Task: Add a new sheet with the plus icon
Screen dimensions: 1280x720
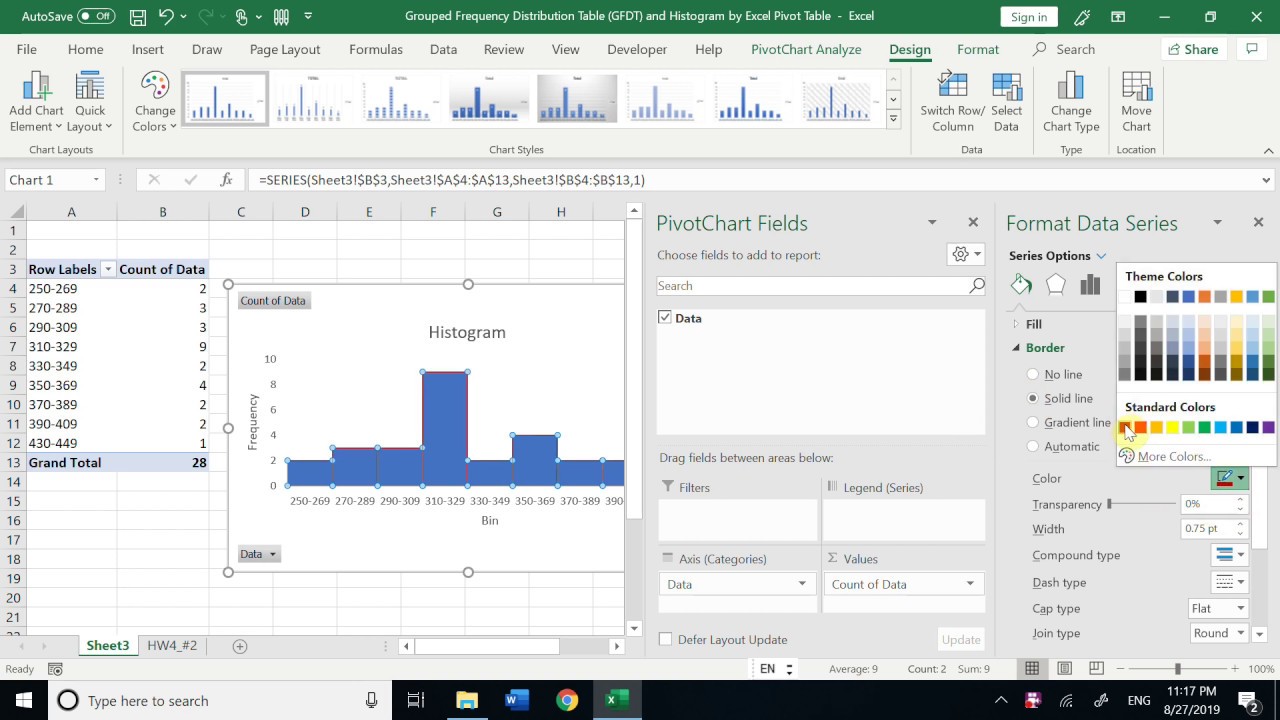Action: 240,646
